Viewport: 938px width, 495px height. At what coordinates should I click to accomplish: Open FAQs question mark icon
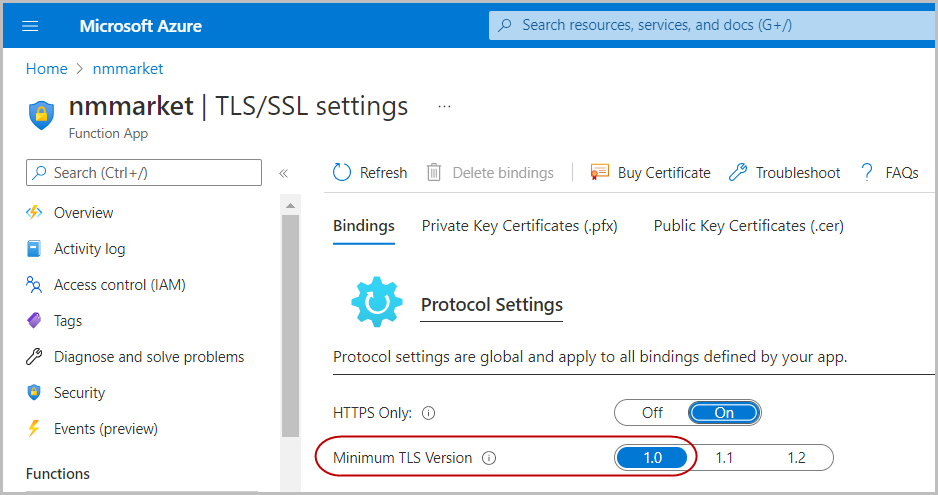867,172
